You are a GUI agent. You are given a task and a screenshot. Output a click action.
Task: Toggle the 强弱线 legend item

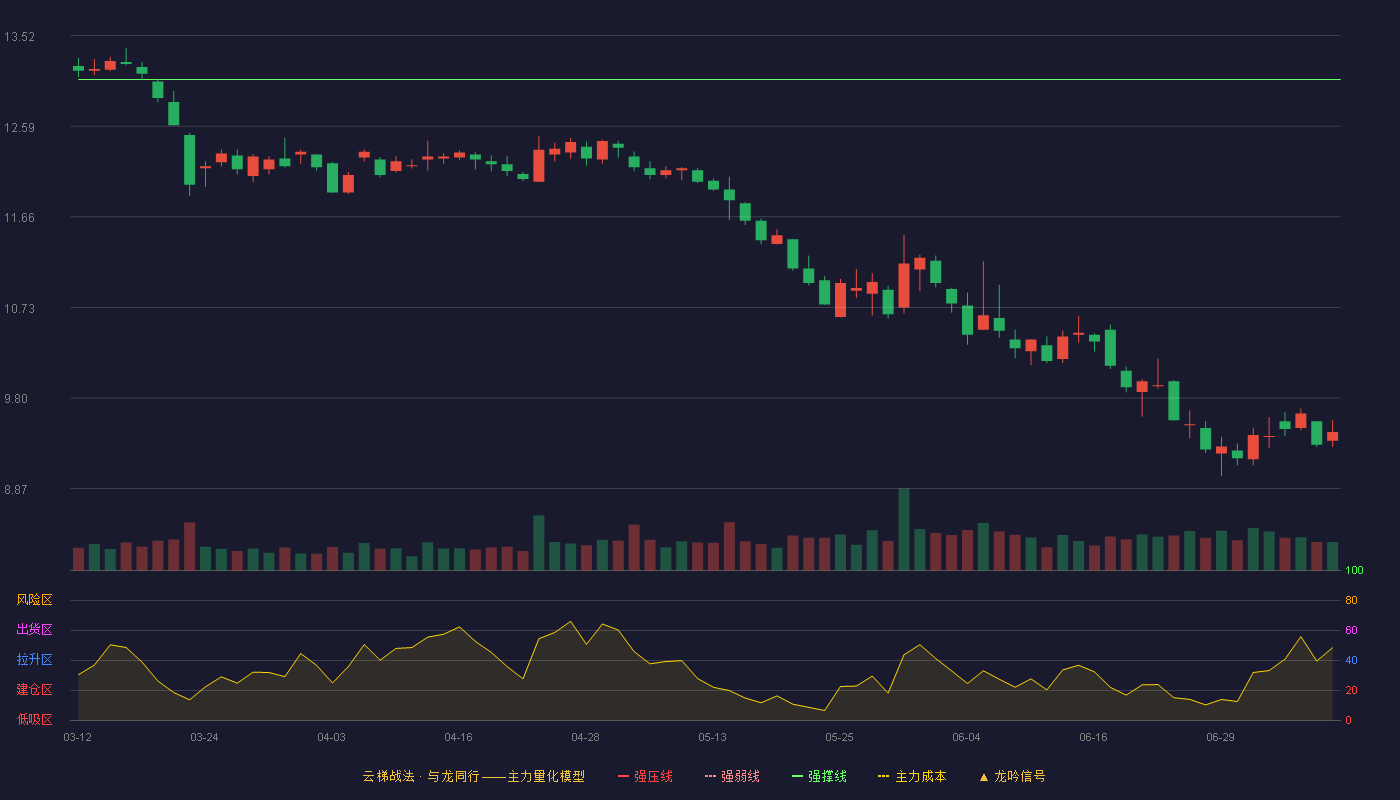tap(732, 776)
